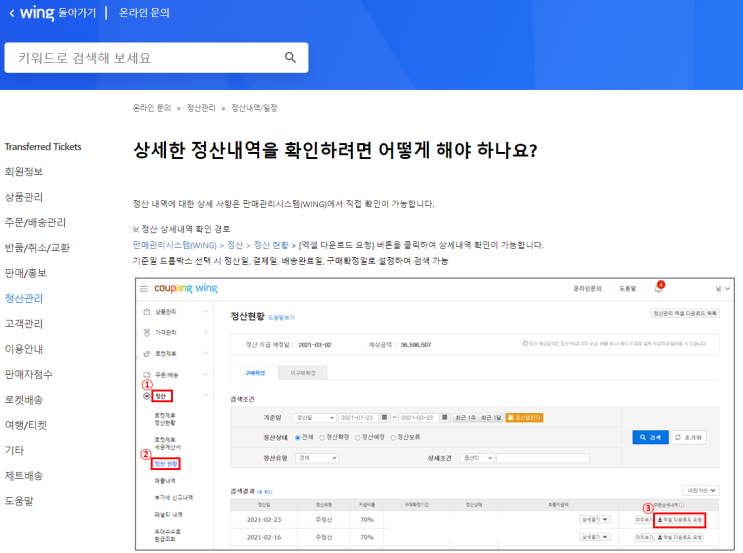Click the orange 정산캘린더 button
This screenshot has width=743, height=553.
coord(524,417)
